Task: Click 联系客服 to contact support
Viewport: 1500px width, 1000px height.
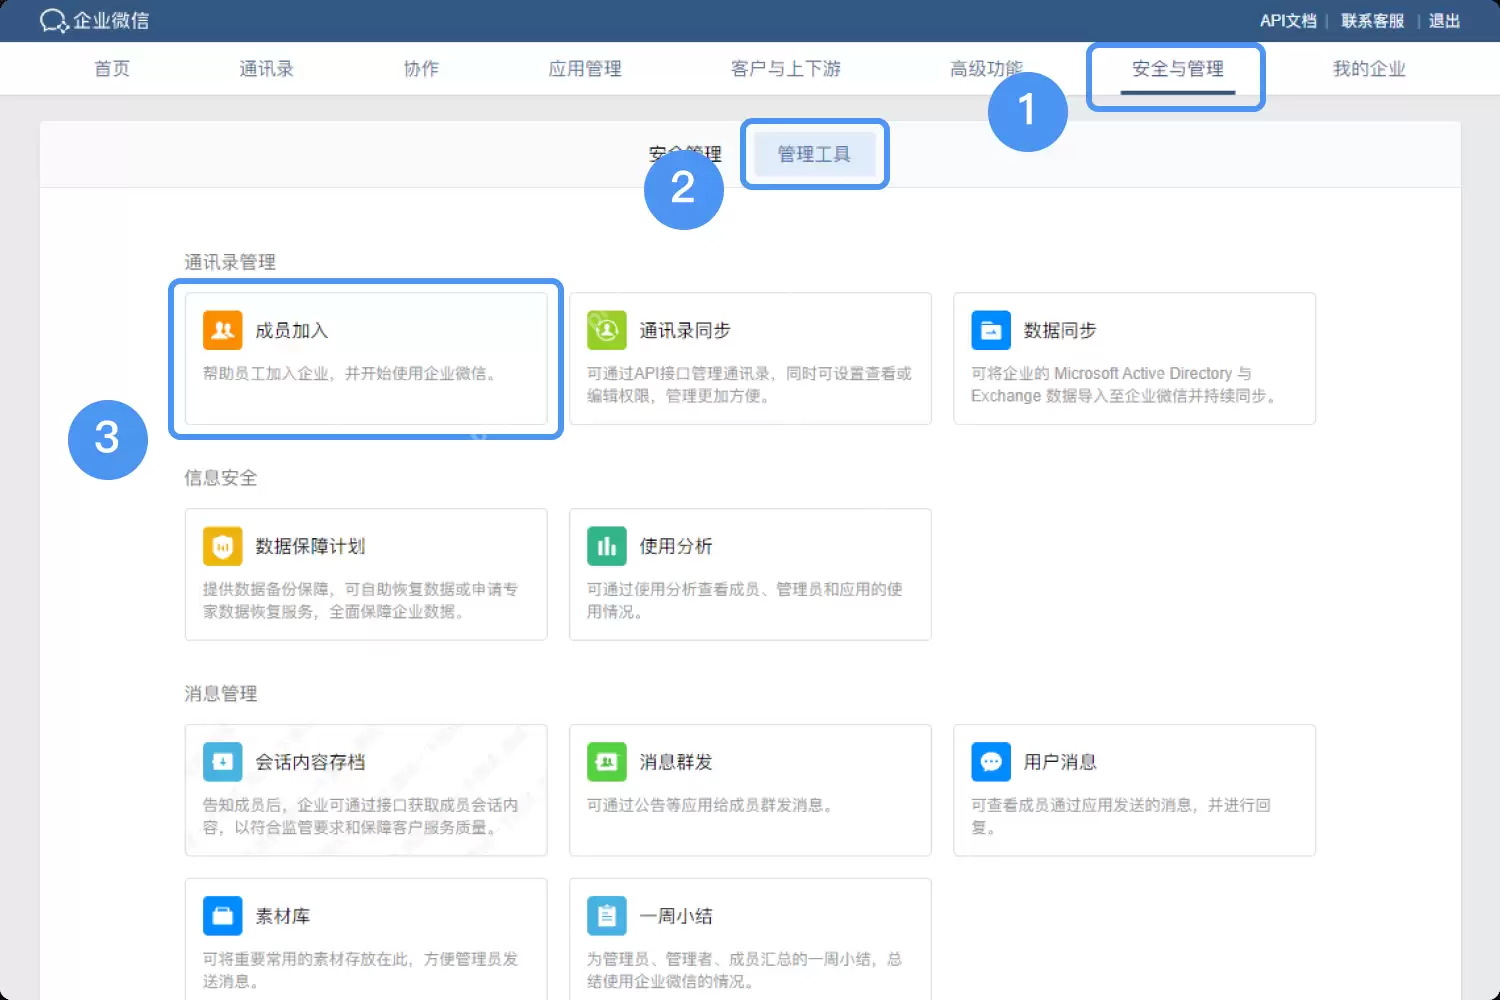Action: tap(1372, 20)
